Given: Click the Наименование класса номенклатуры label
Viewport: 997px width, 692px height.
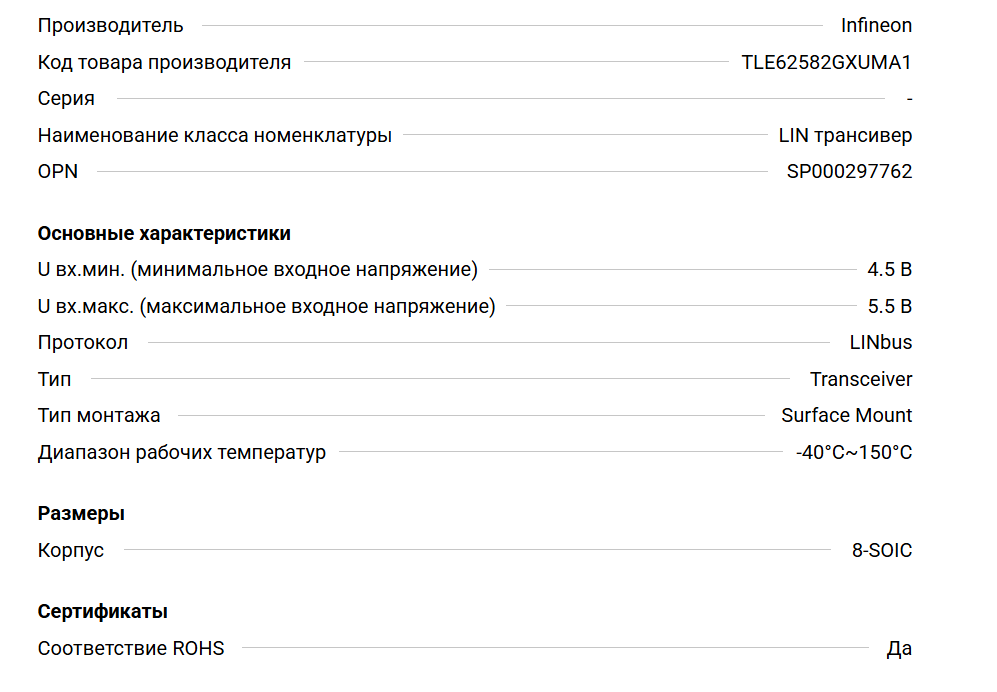Looking at the screenshot, I should [214, 135].
